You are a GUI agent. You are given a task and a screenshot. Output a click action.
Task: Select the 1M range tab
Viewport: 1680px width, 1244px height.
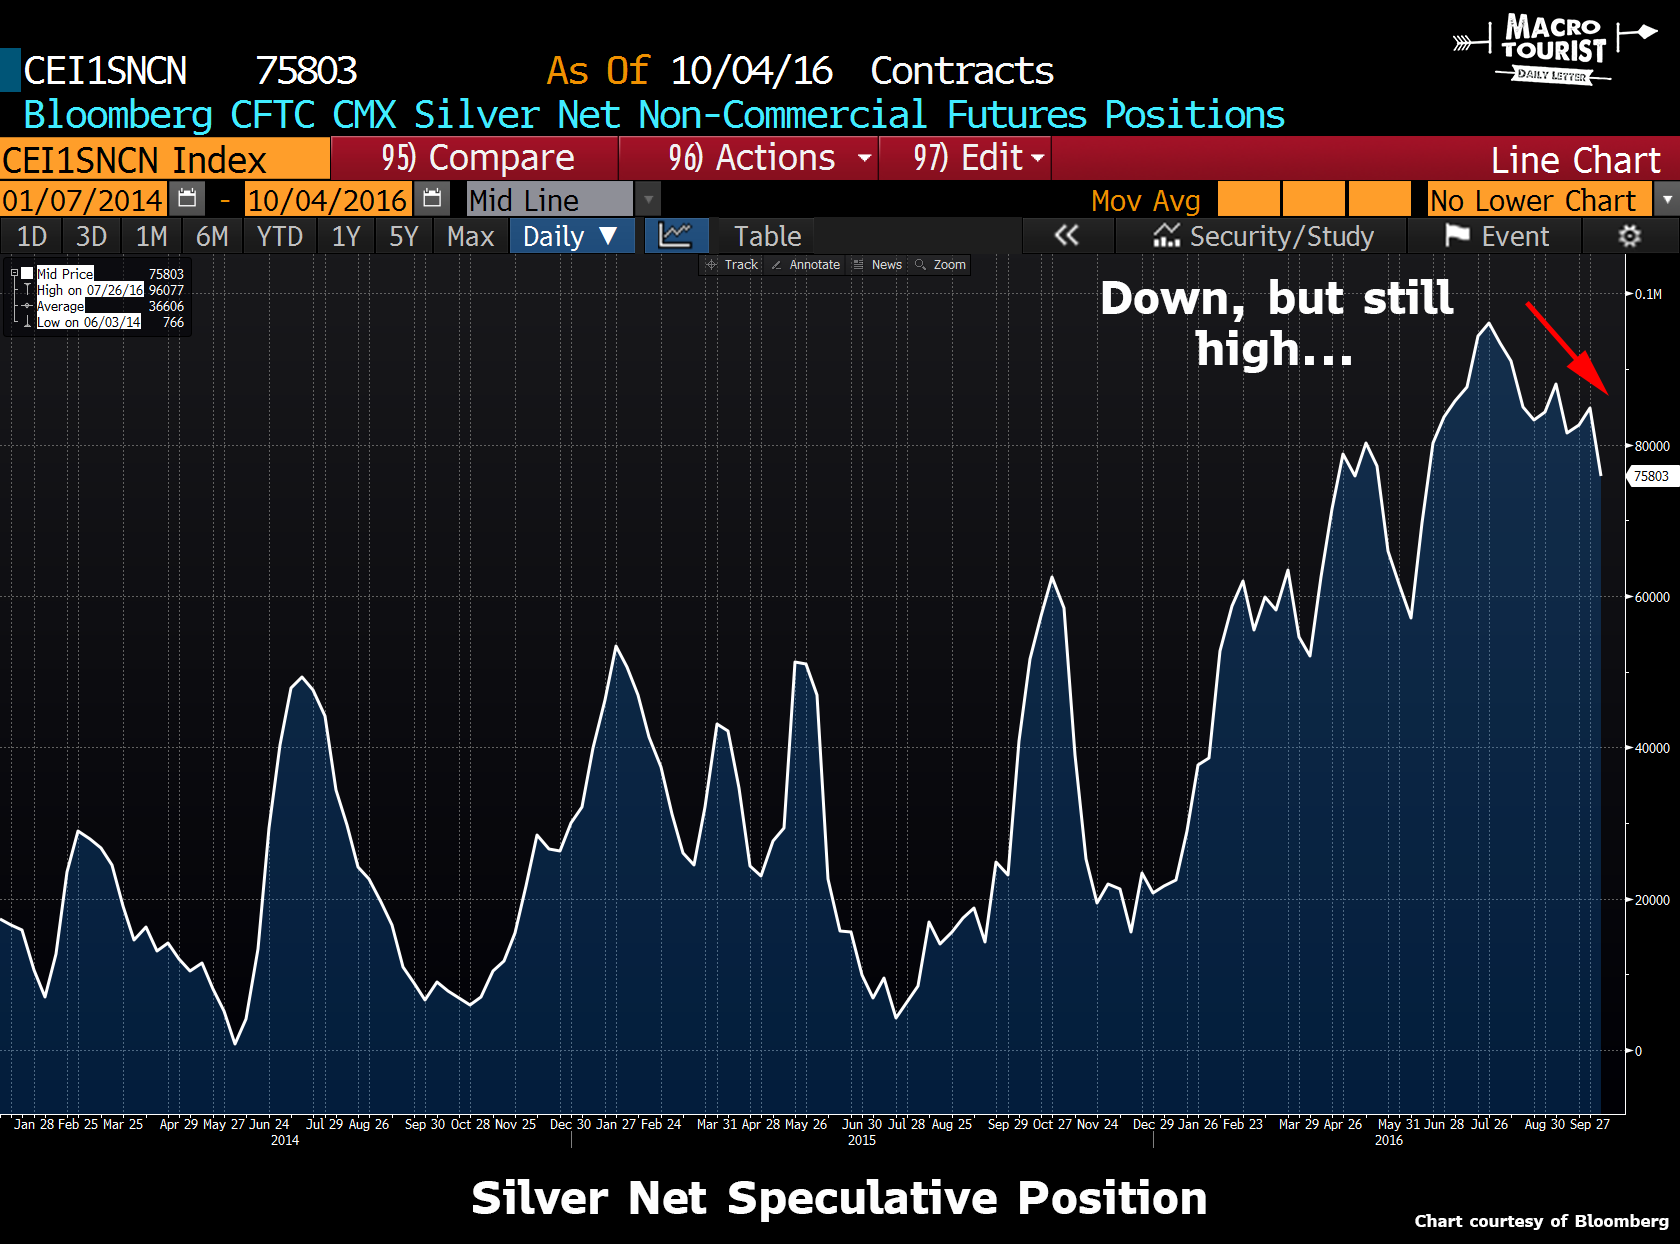pyautogui.click(x=151, y=236)
